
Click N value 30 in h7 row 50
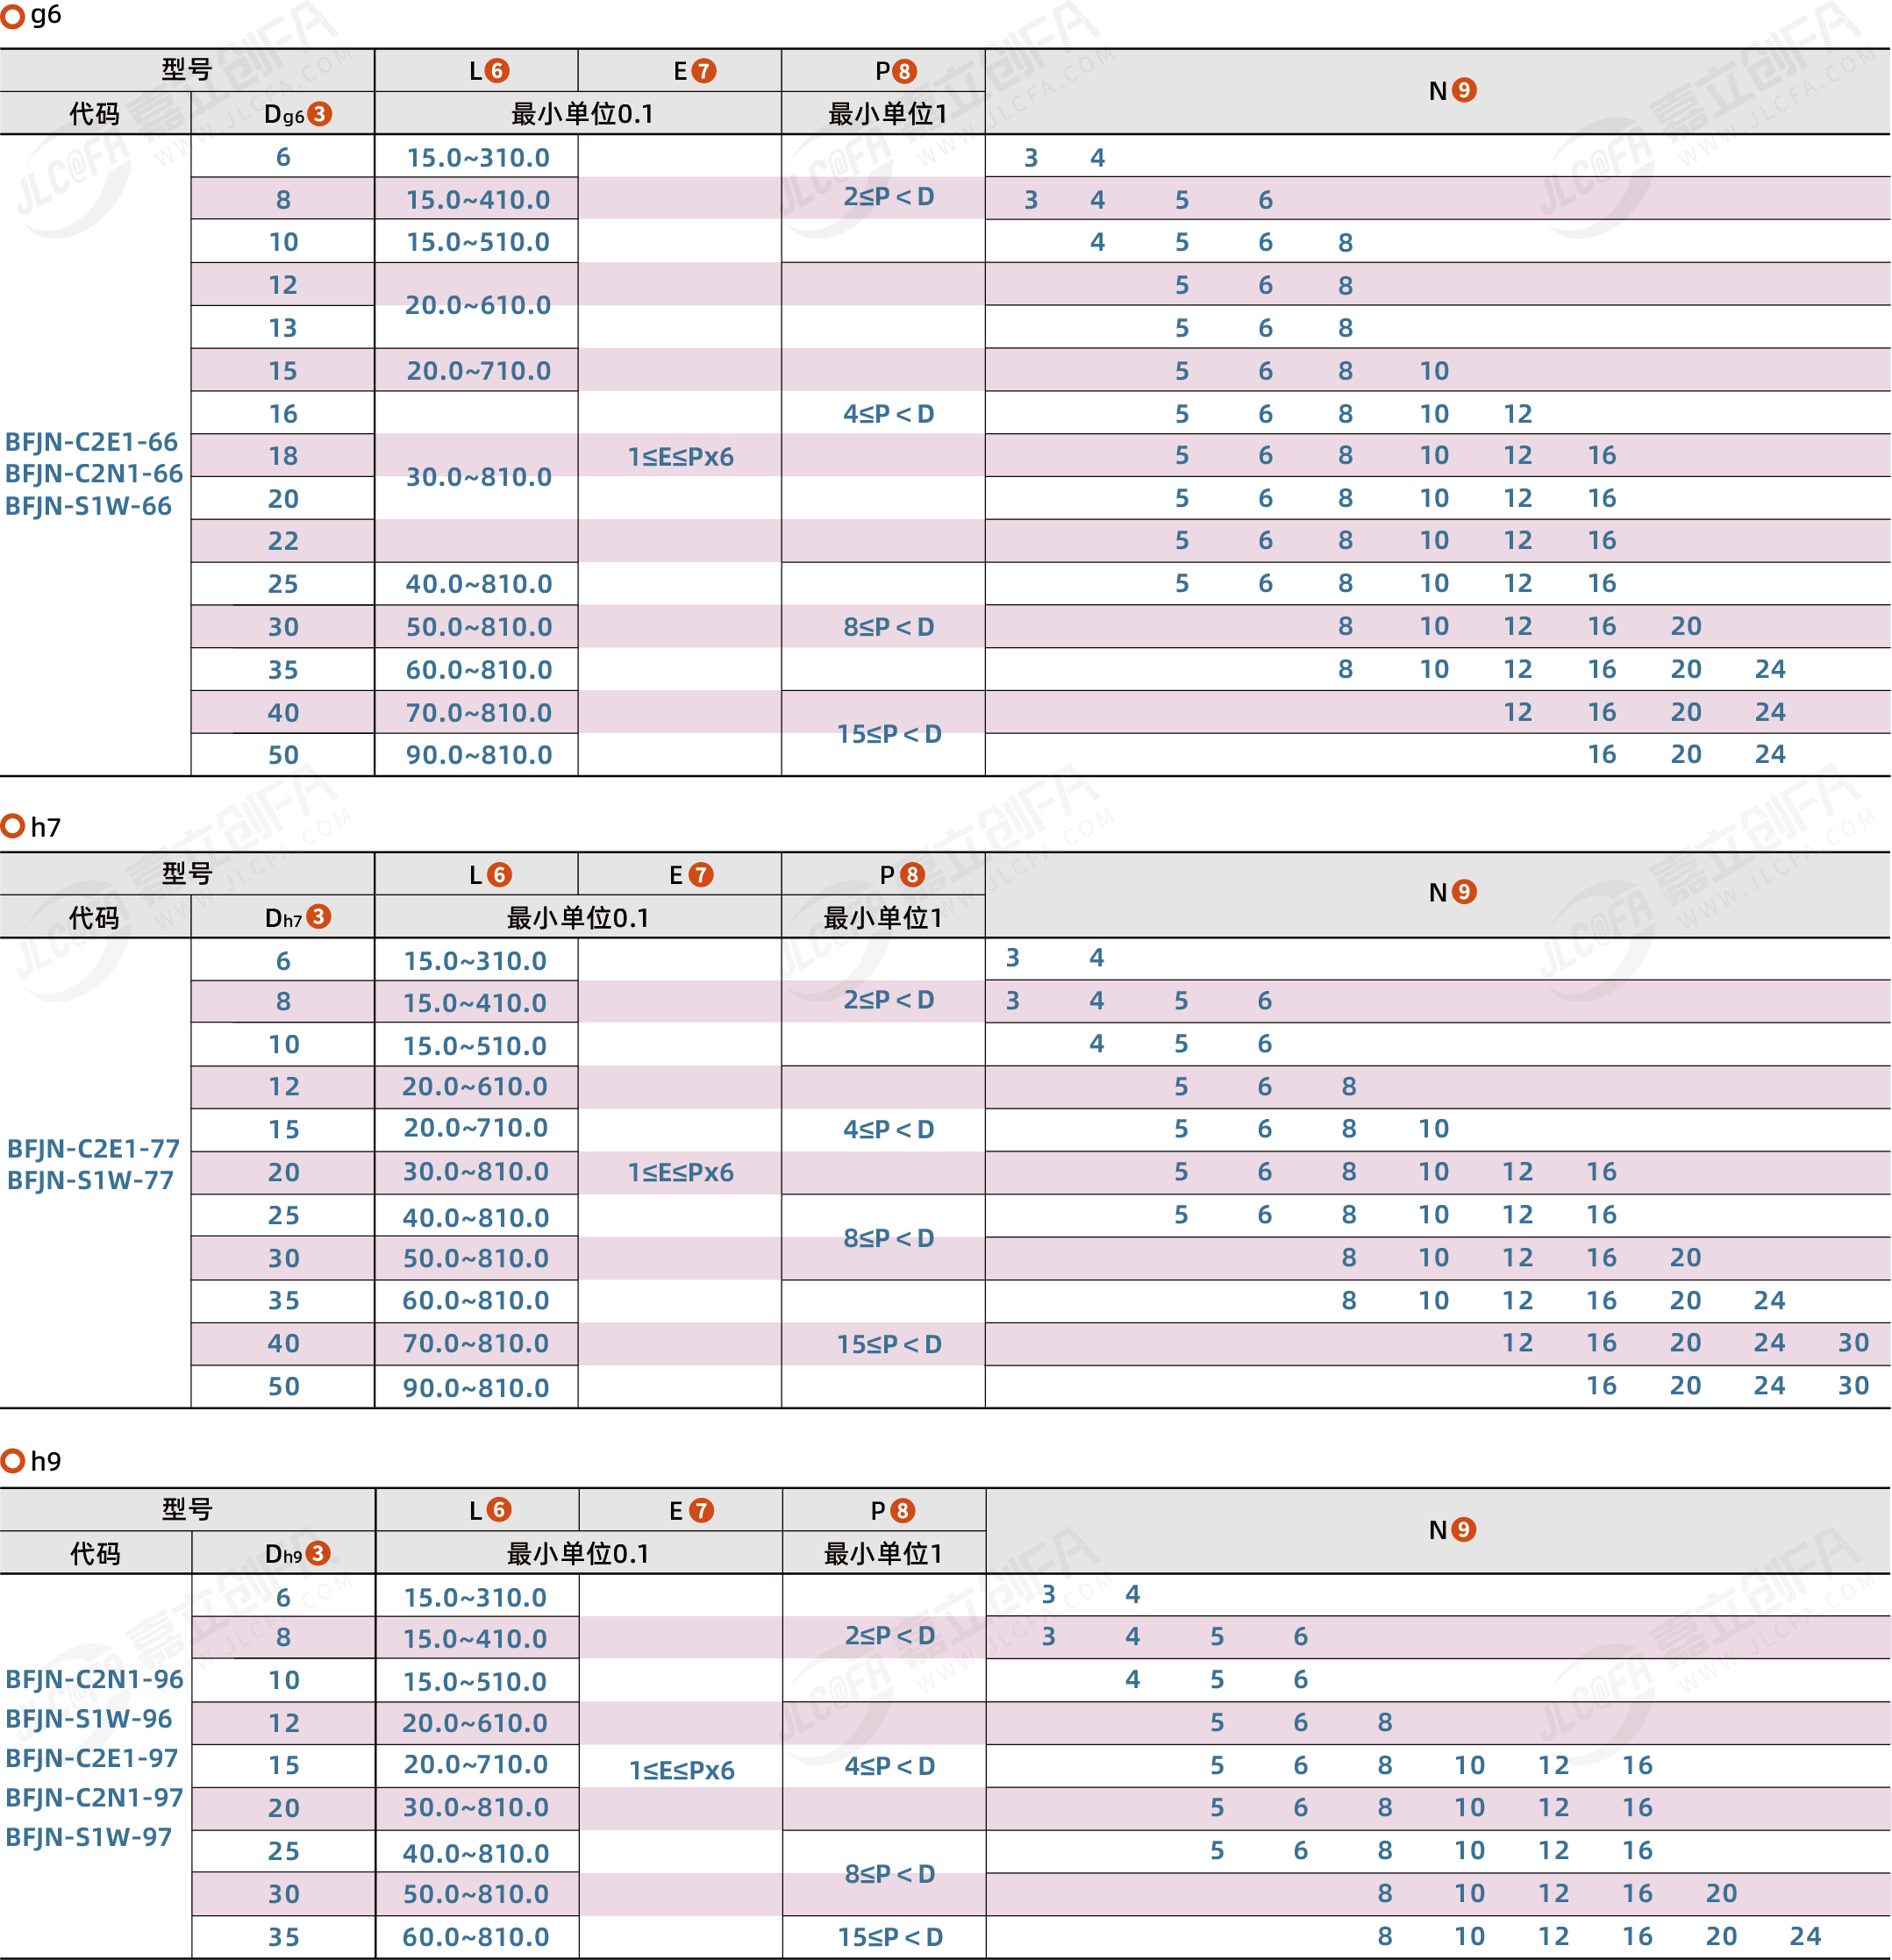pyautogui.click(x=1853, y=1385)
